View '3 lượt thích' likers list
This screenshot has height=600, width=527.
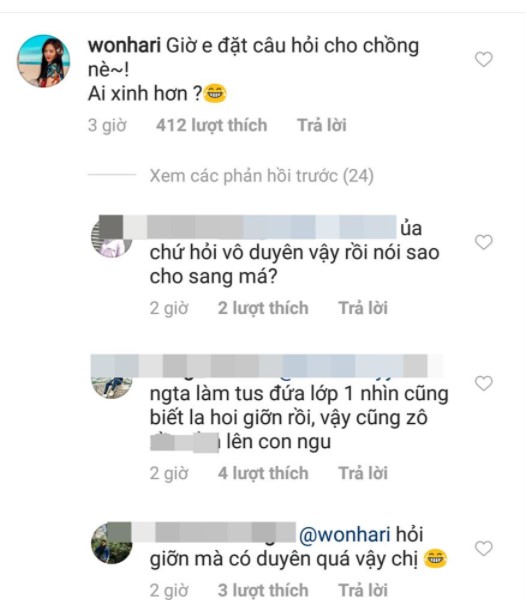point(263,590)
